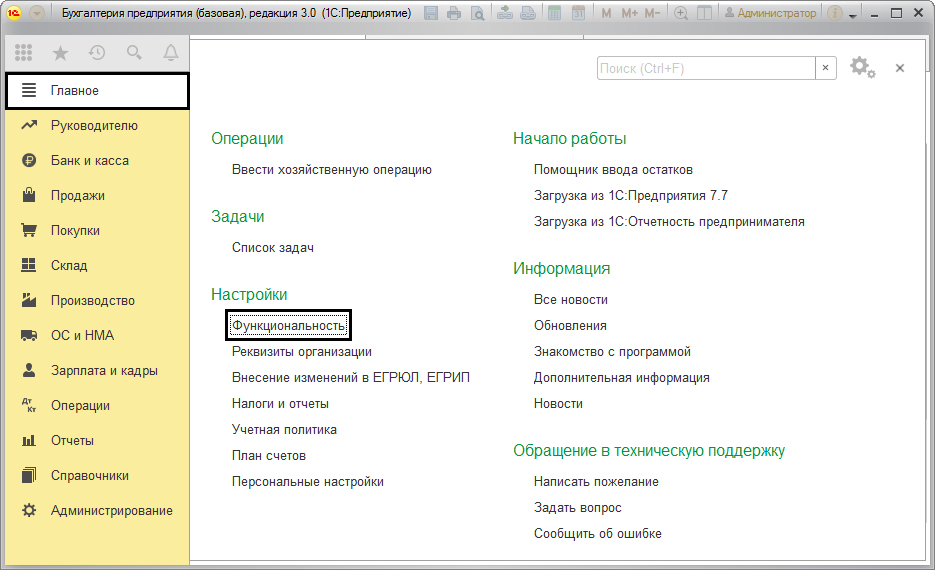Open Сообщить об ошибке

tap(597, 534)
